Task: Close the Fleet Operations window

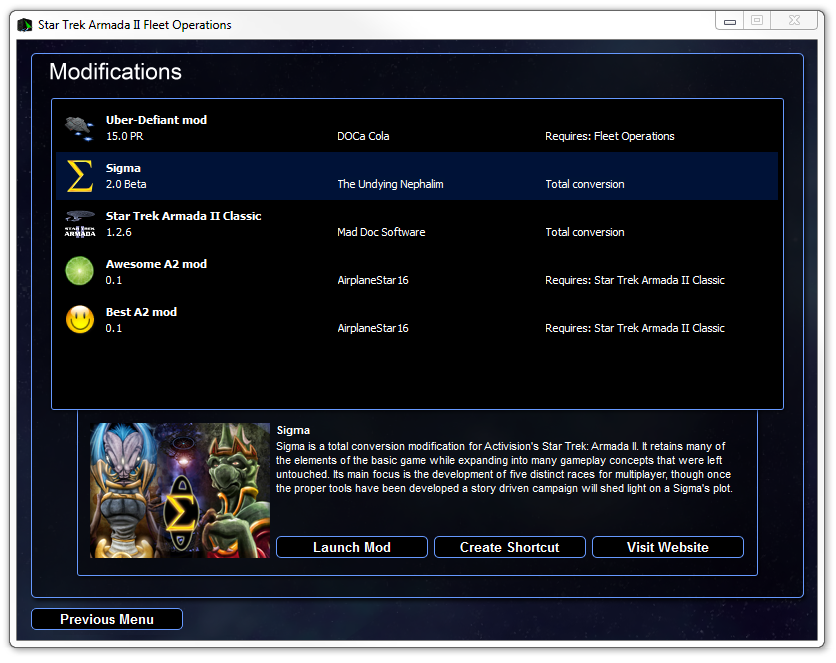Action: (x=794, y=21)
